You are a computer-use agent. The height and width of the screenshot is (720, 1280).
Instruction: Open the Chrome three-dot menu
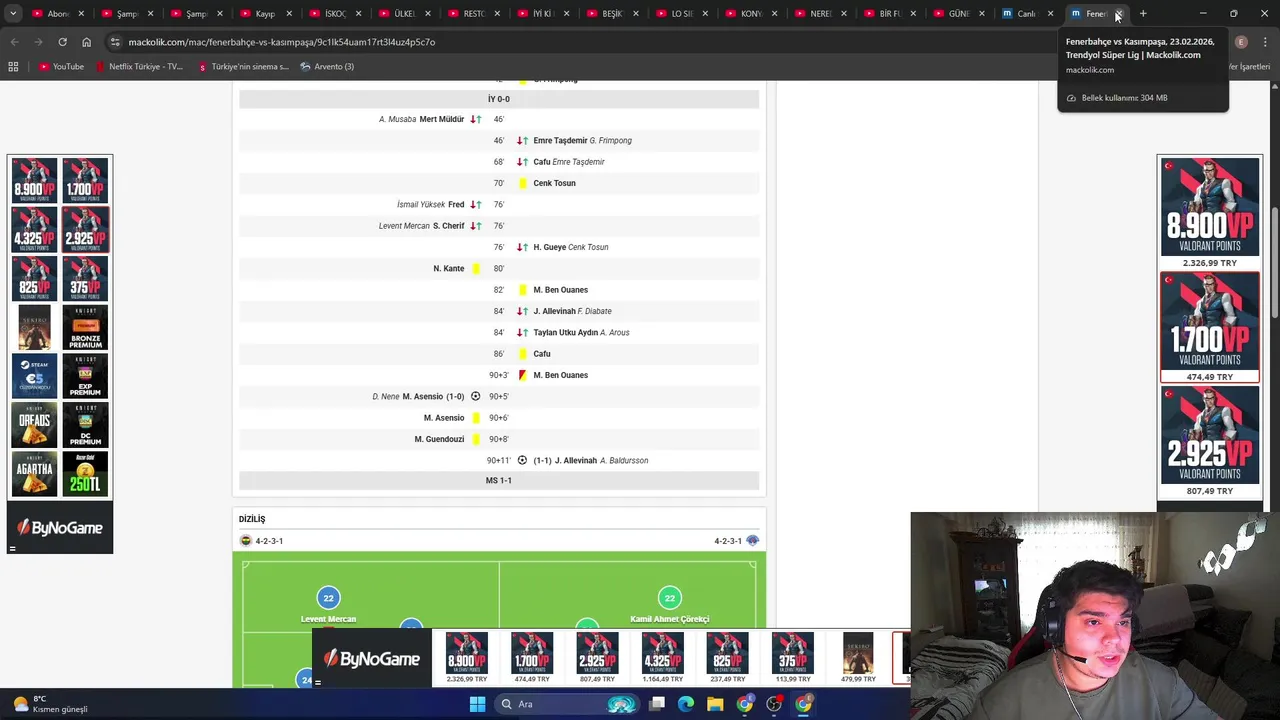tap(1265, 42)
